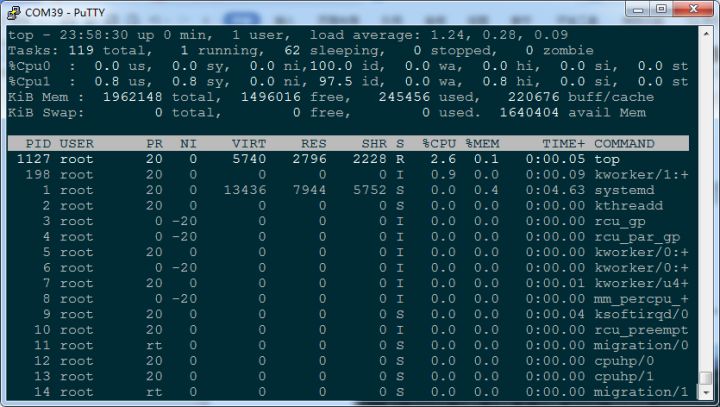
Task: Click the 1640404 avail Mem value
Action: [x=529, y=113]
